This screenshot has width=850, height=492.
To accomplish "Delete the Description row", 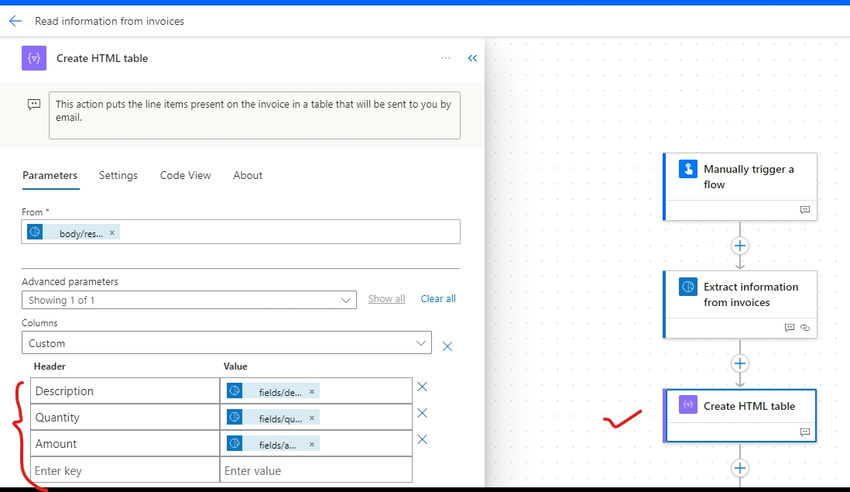I will (422, 387).
